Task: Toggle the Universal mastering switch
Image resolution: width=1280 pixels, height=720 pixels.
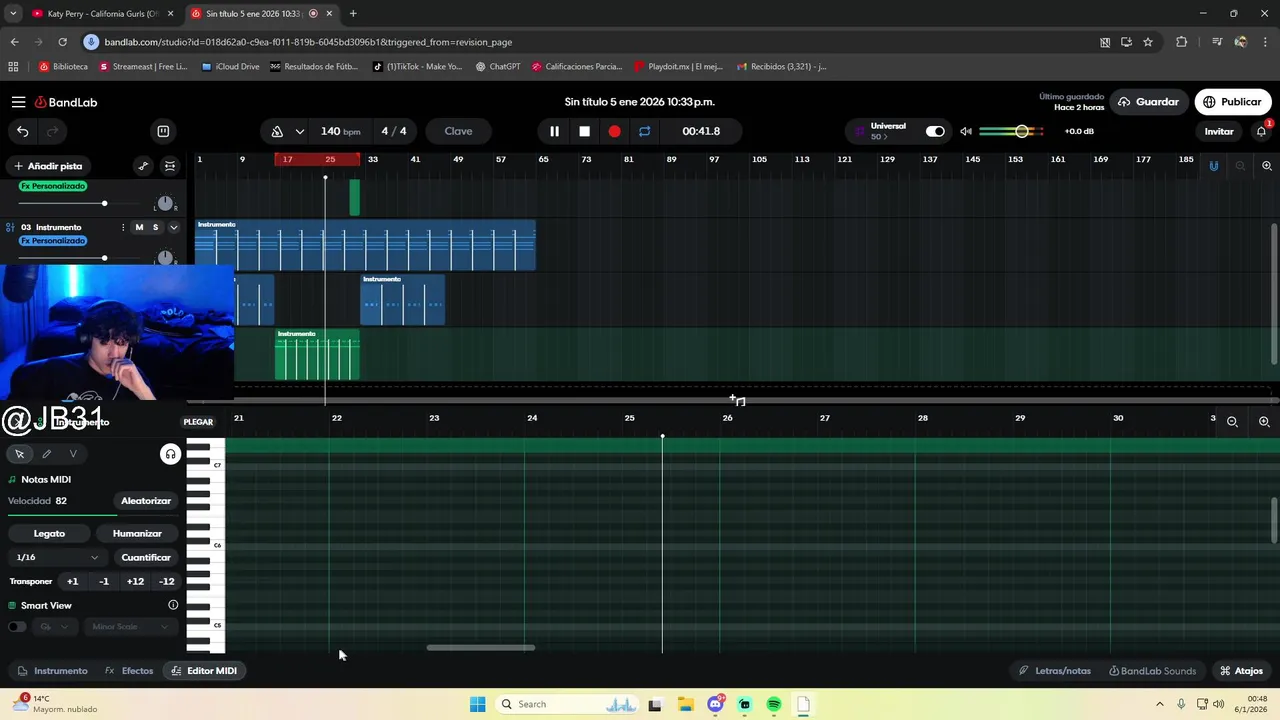Action: 935,131
